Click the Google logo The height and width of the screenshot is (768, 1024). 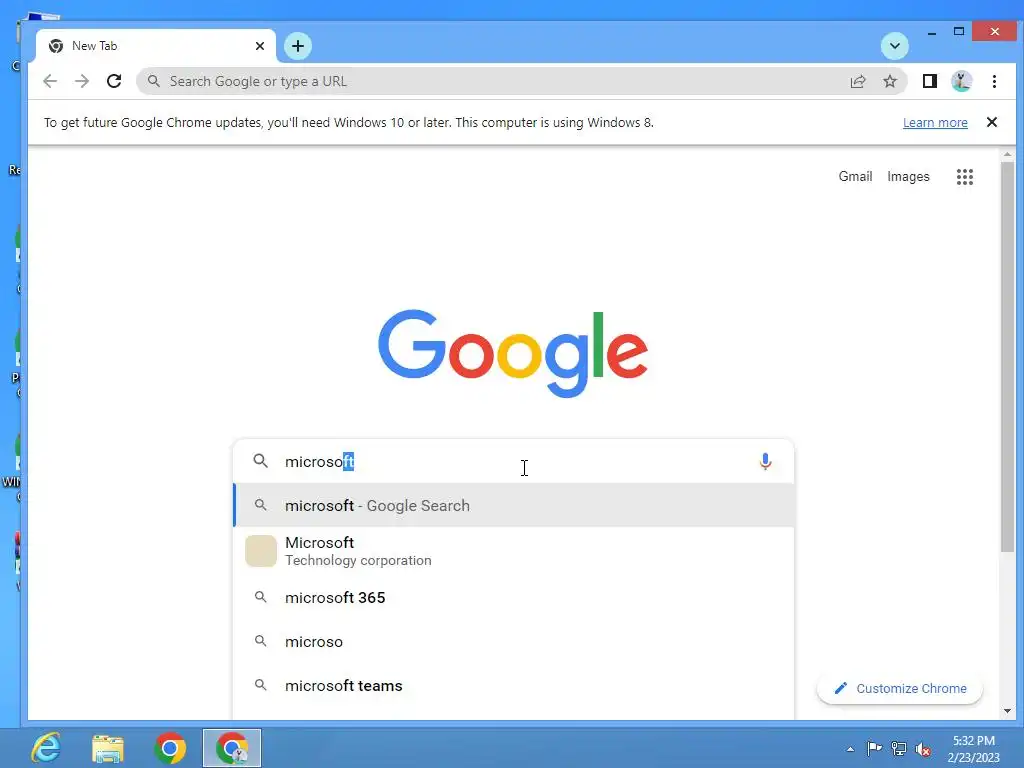[x=513, y=353]
